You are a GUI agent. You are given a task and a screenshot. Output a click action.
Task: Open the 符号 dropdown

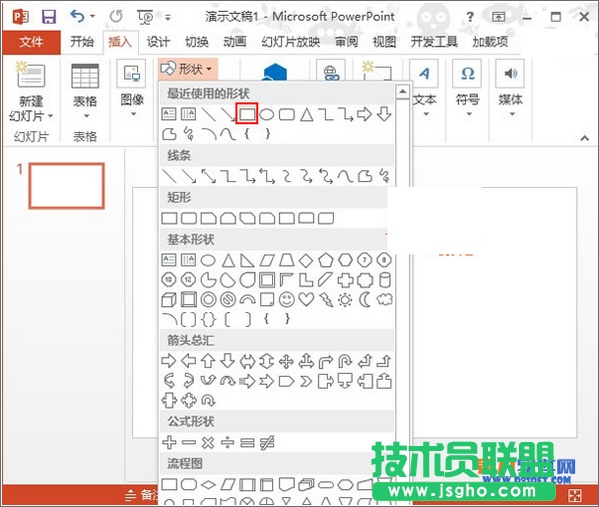point(468,89)
